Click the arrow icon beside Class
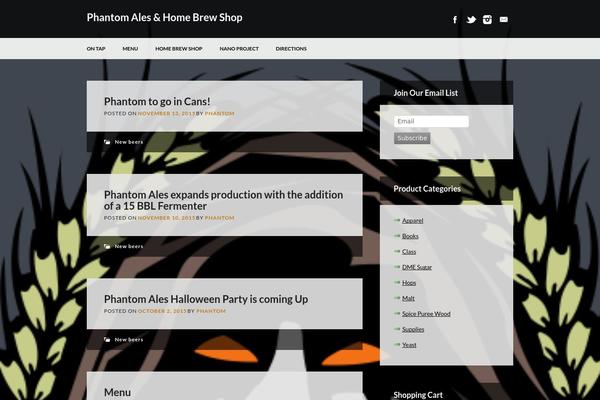This screenshot has width=600, height=400. 397,251
